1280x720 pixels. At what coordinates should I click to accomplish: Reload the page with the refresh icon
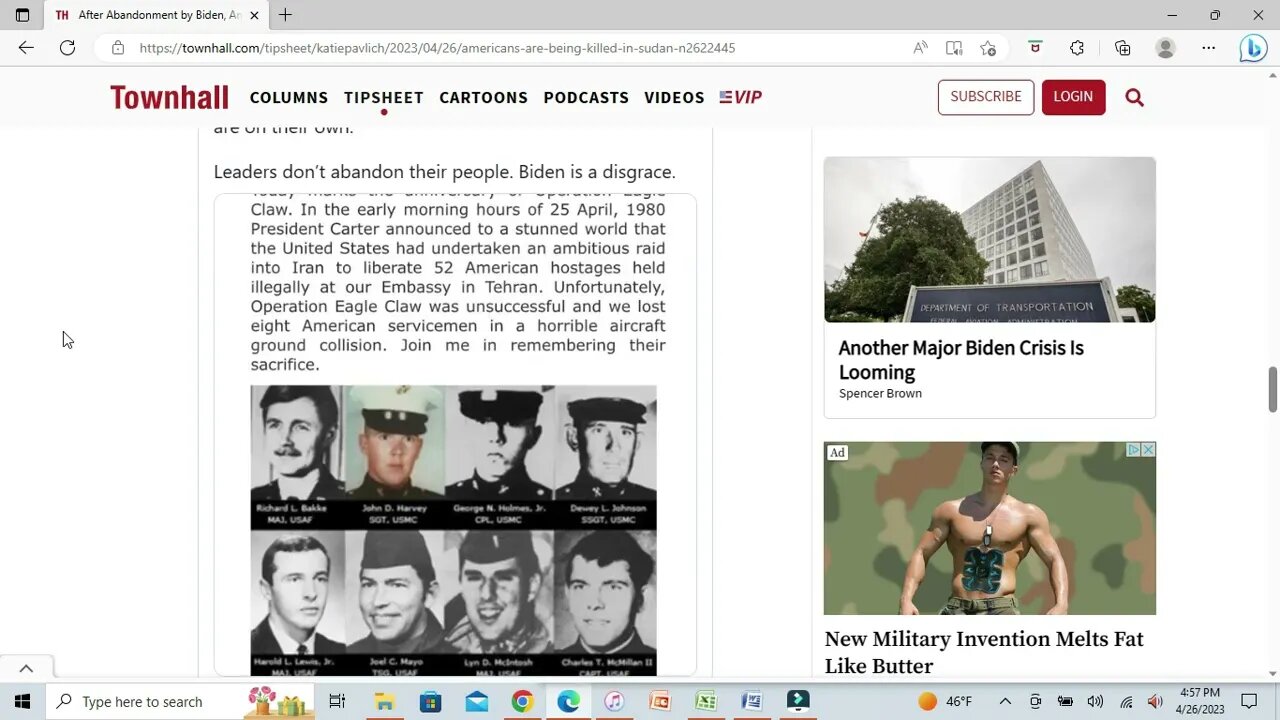click(67, 47)
